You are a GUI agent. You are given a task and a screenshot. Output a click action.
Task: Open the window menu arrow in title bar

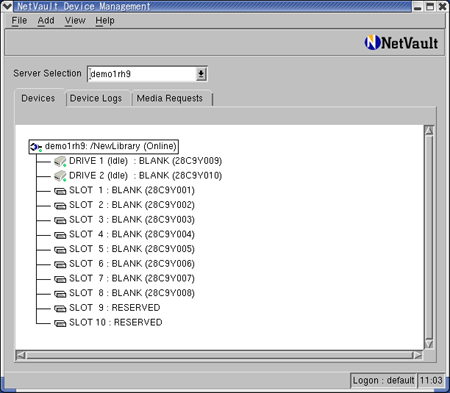click(x=7, y=6)
